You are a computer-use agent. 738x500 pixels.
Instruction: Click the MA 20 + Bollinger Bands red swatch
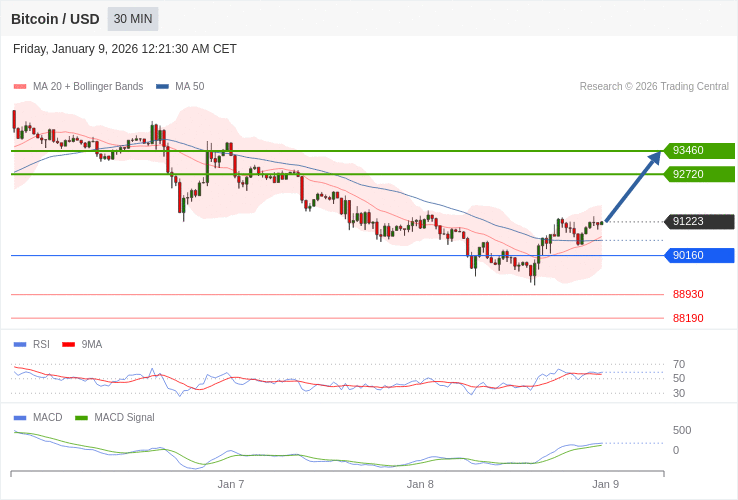coord(20,87)
